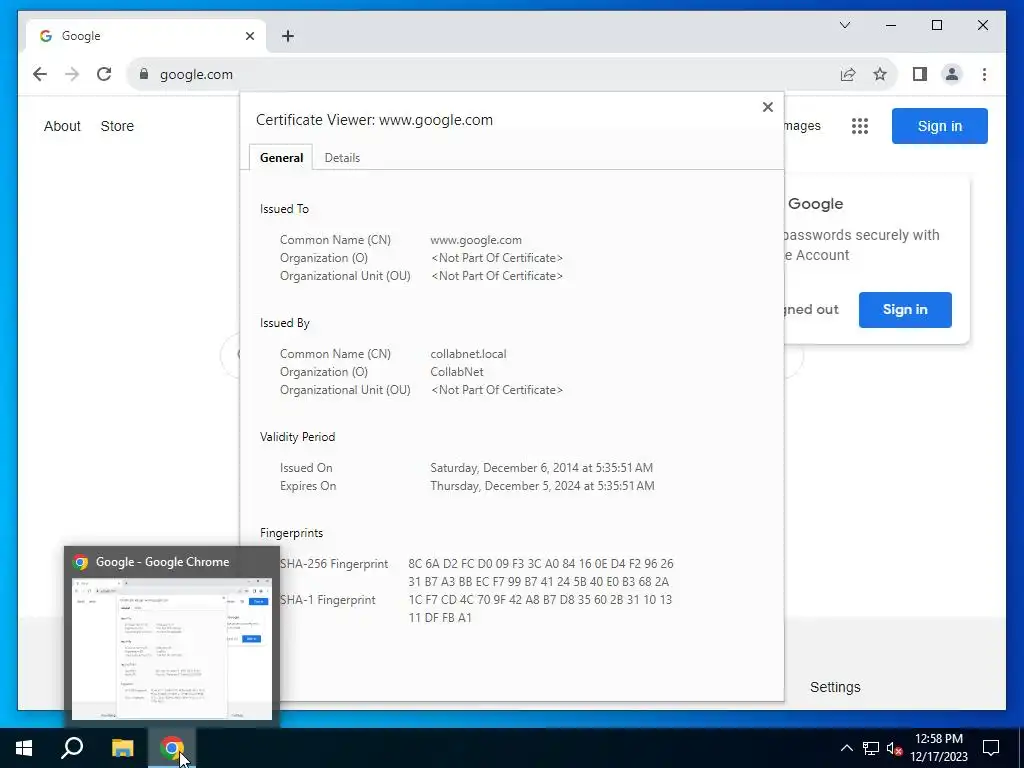Screen dimensions: 1024x768
Task: Click the Chrome taskbar icon
Action: [172, 748]
